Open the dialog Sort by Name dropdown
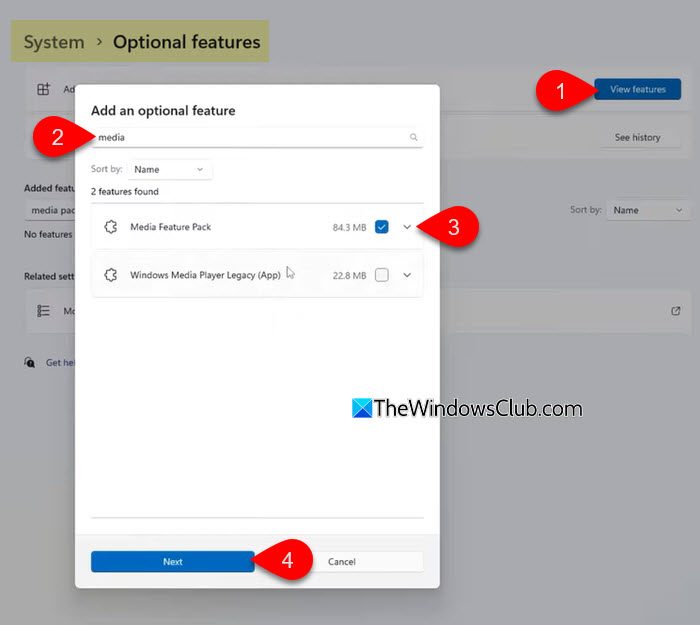The image size is (700, 625). point(170,170)
